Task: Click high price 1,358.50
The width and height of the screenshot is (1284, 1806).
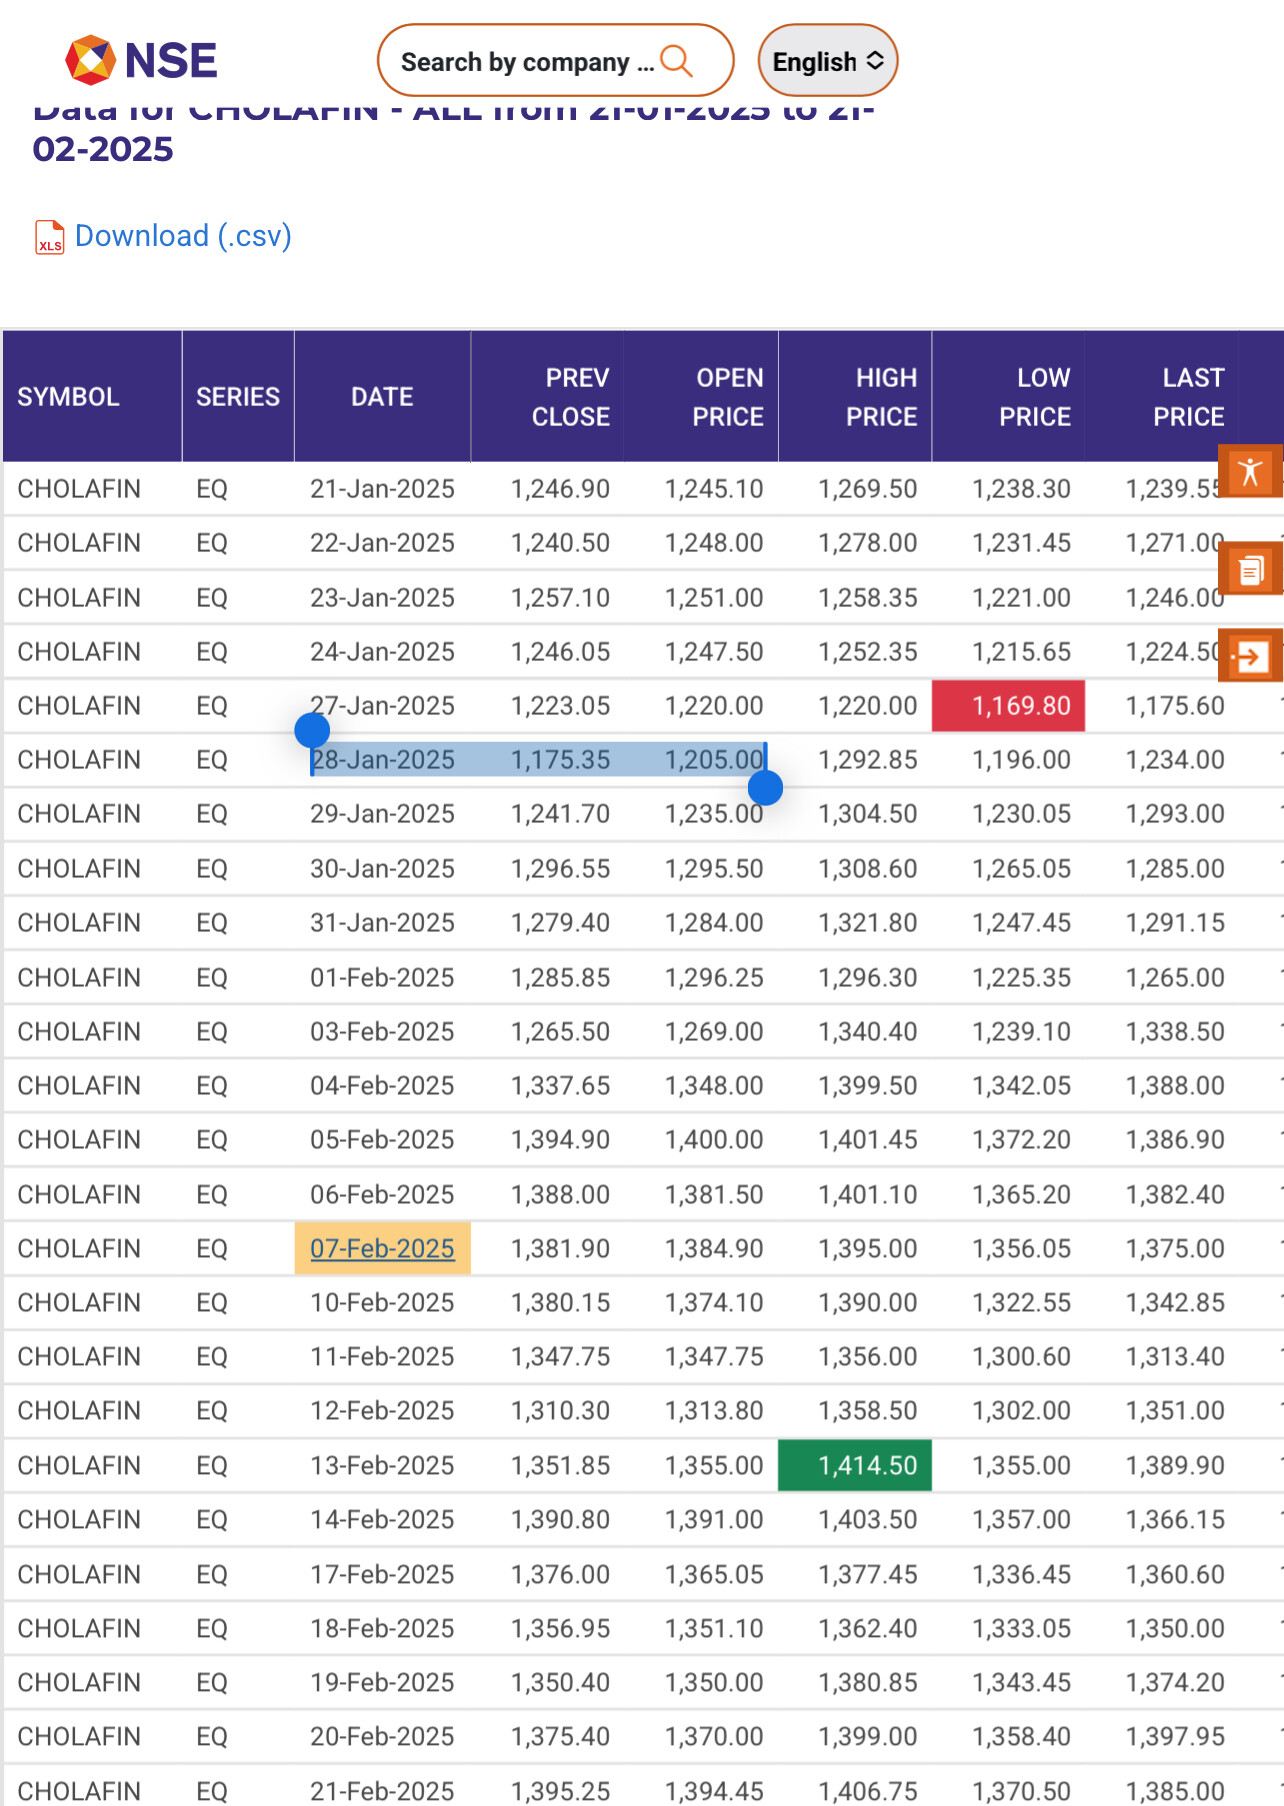Action: point(868,1411)
